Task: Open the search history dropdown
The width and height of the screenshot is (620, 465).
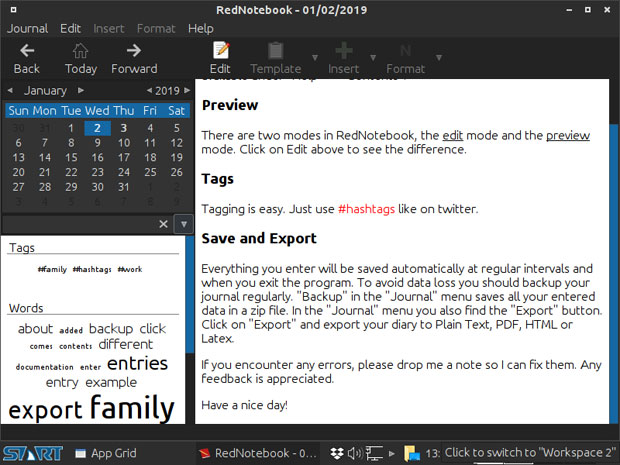Action: point(183,224)
